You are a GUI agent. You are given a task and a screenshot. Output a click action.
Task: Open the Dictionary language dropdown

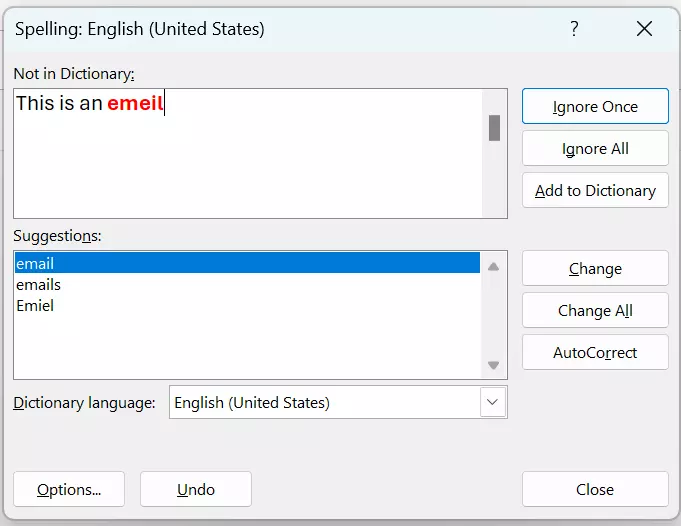pos(493,402)
